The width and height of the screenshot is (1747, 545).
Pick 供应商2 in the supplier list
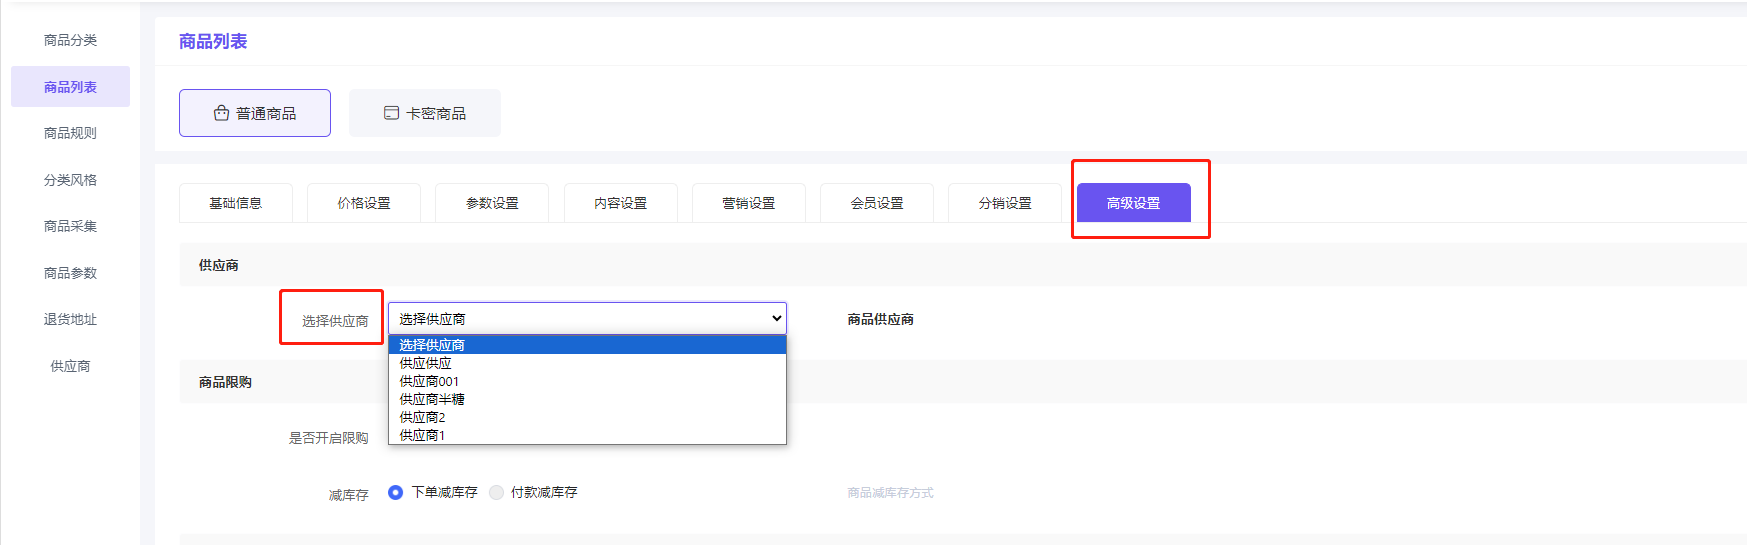pyautogui.click(x=422, y=417)
